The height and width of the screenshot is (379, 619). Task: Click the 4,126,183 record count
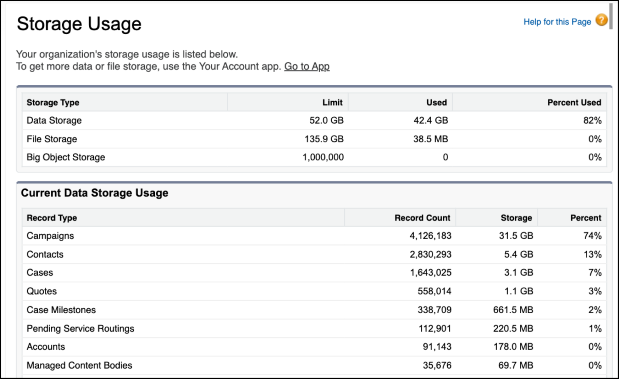[430, 236]
